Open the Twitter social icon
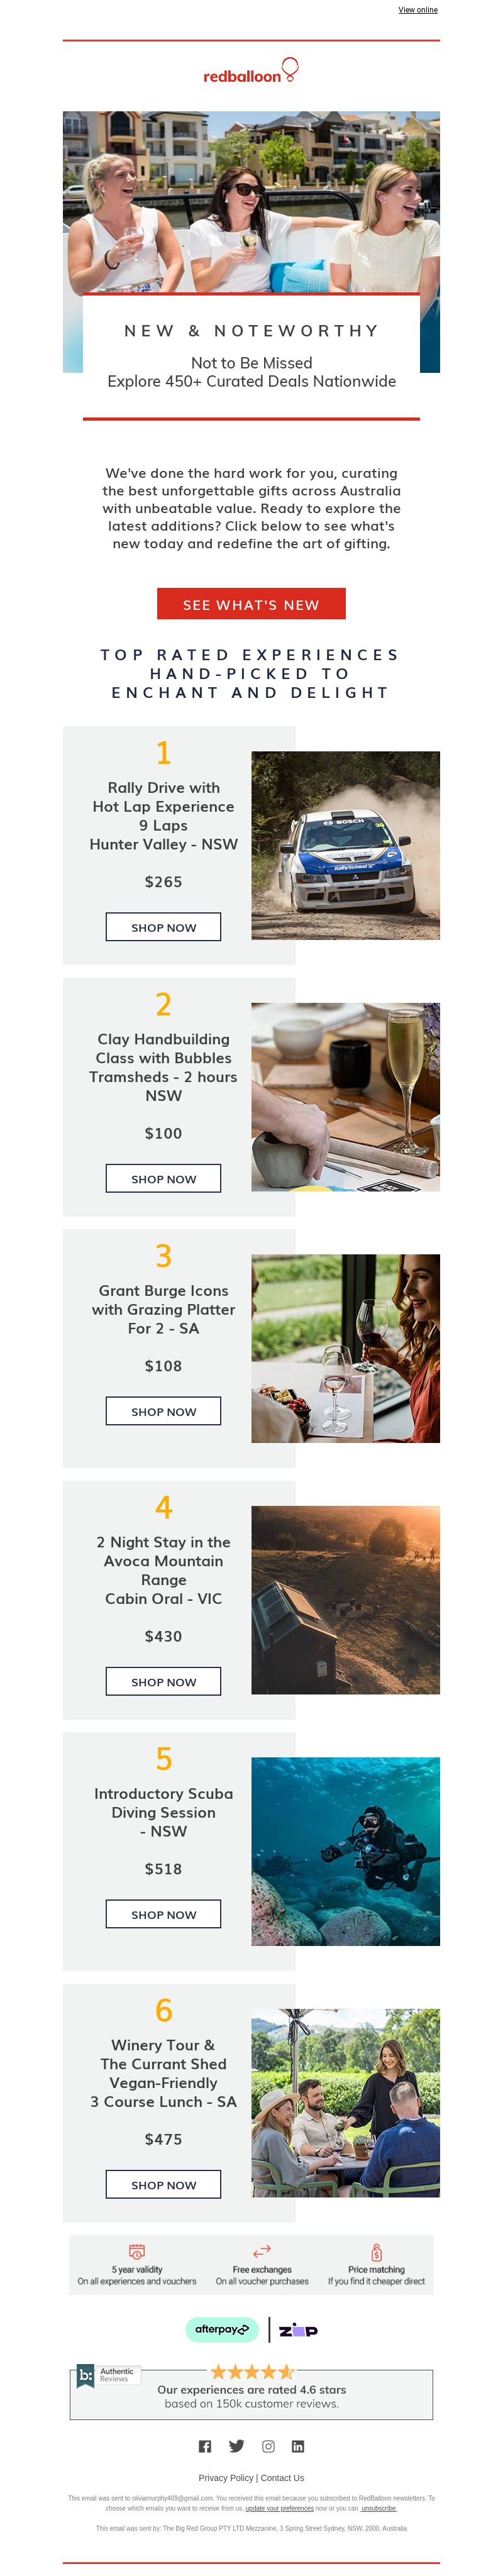 (x=236, y=2446)
